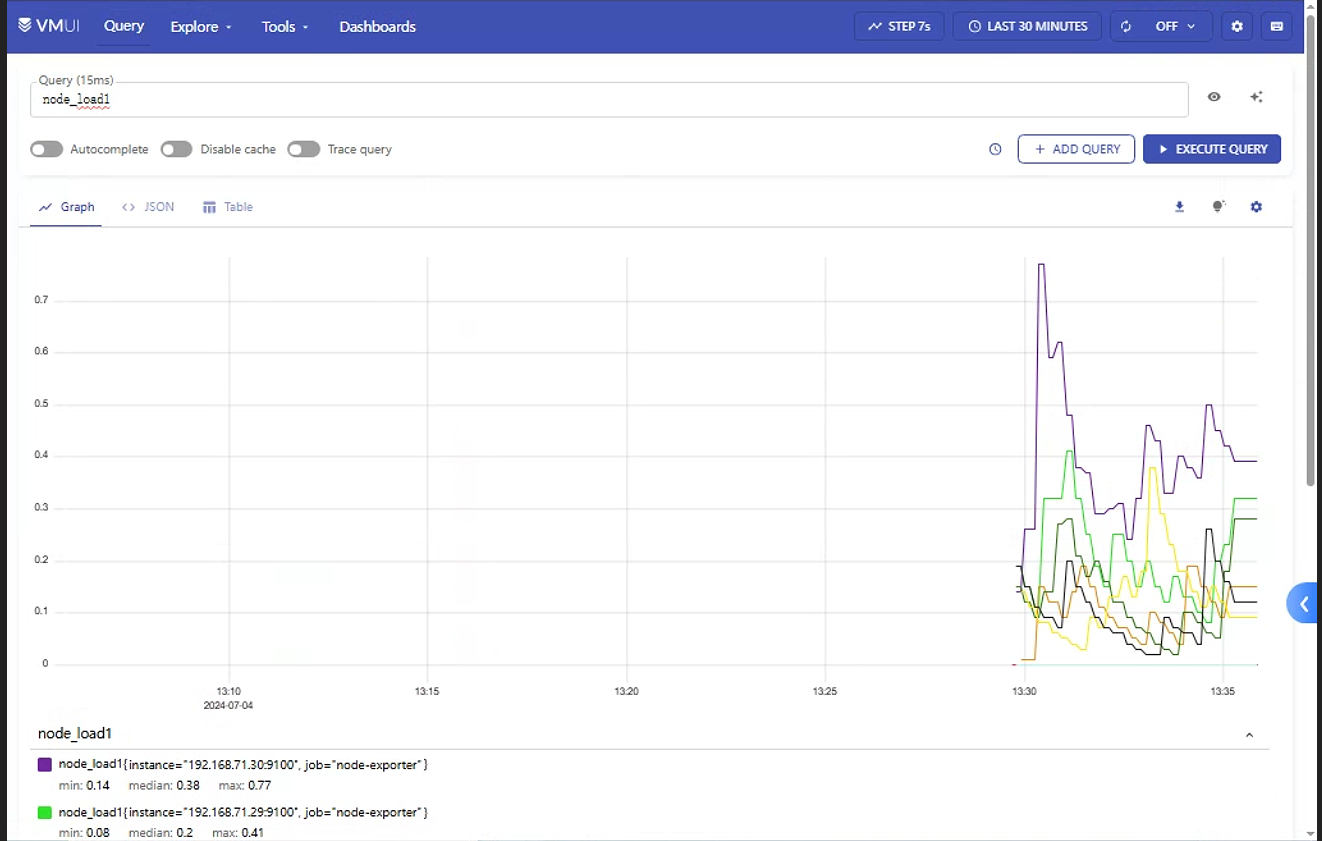Viewport: 1322px width, 841px height.
Task: Click the ADD QUERY button
Action: (1076, 149)
